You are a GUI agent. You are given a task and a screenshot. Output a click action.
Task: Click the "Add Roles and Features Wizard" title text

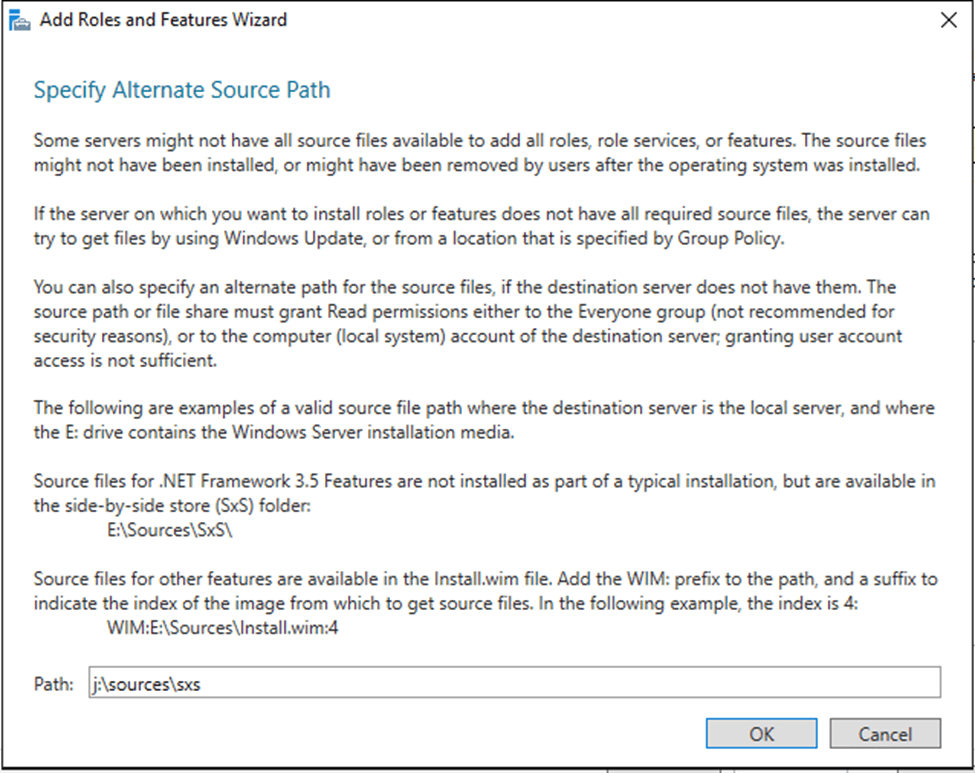[x=163, y=20]
